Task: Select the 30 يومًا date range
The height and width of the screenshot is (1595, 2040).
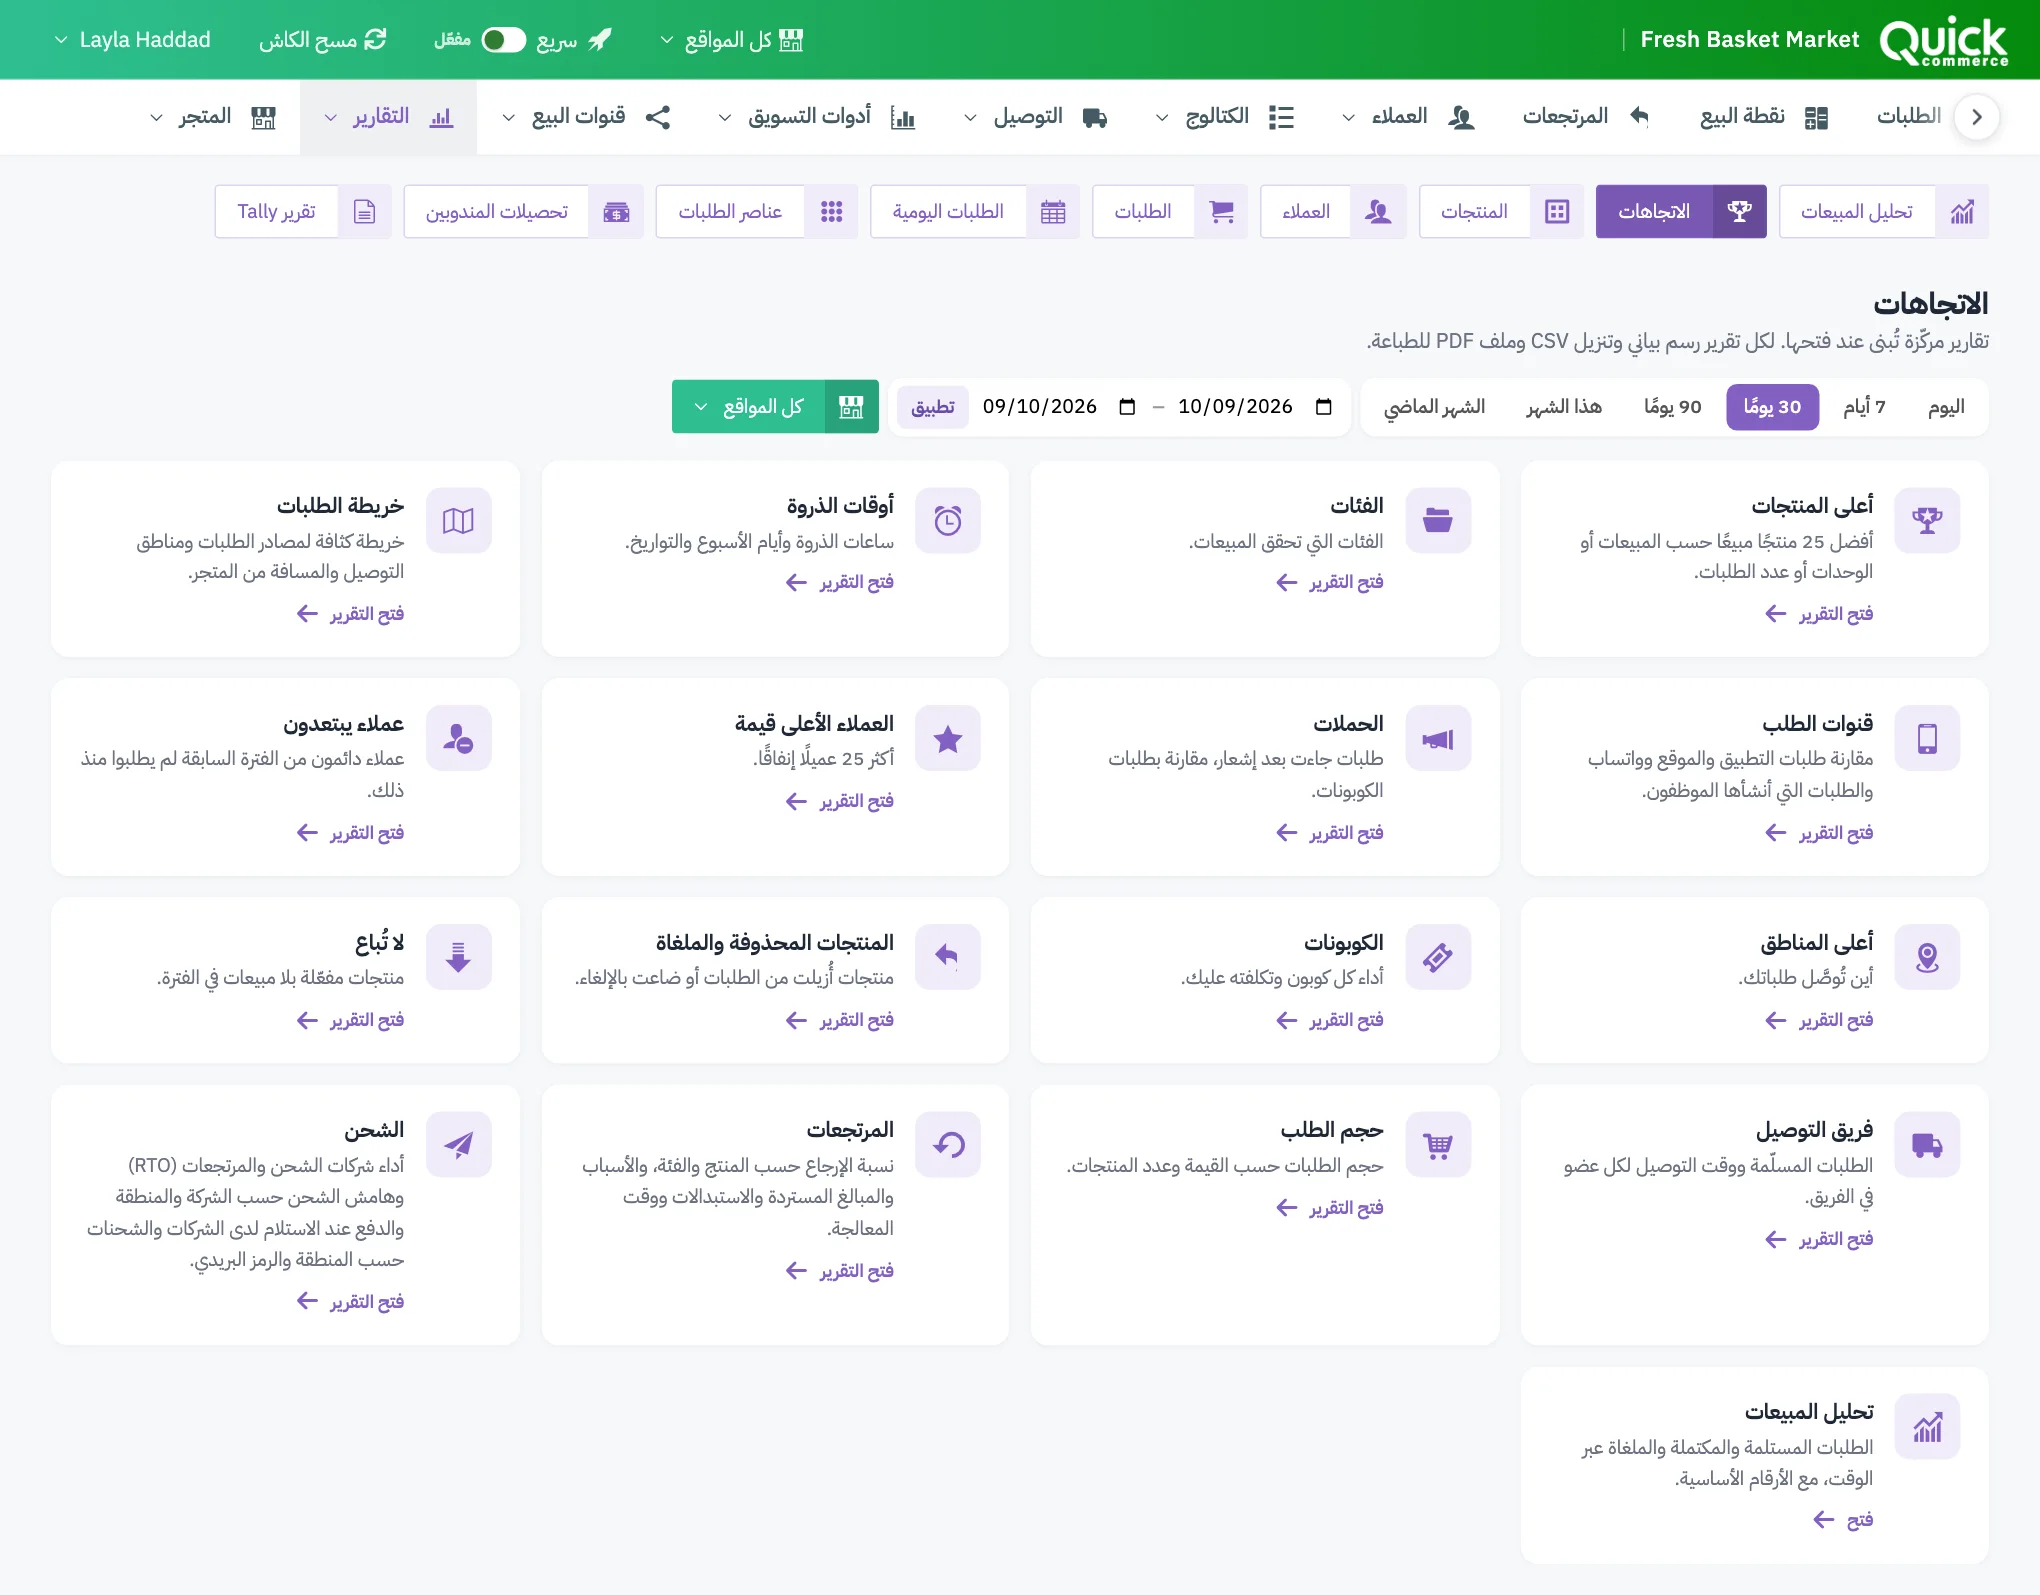Action: click(x=1772, y=407)
